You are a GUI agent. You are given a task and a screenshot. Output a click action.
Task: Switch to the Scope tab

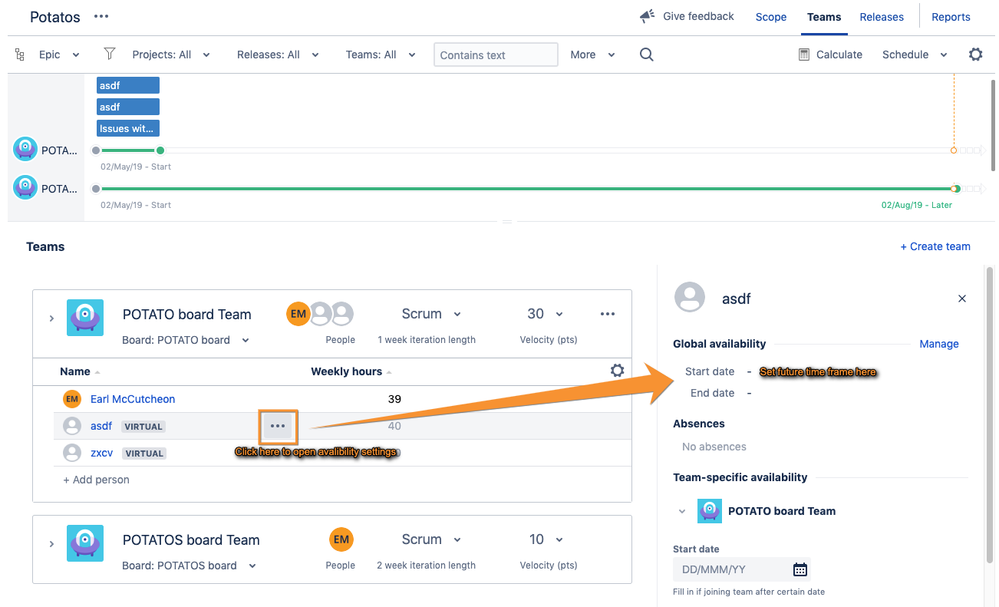(x=771, y=17)
